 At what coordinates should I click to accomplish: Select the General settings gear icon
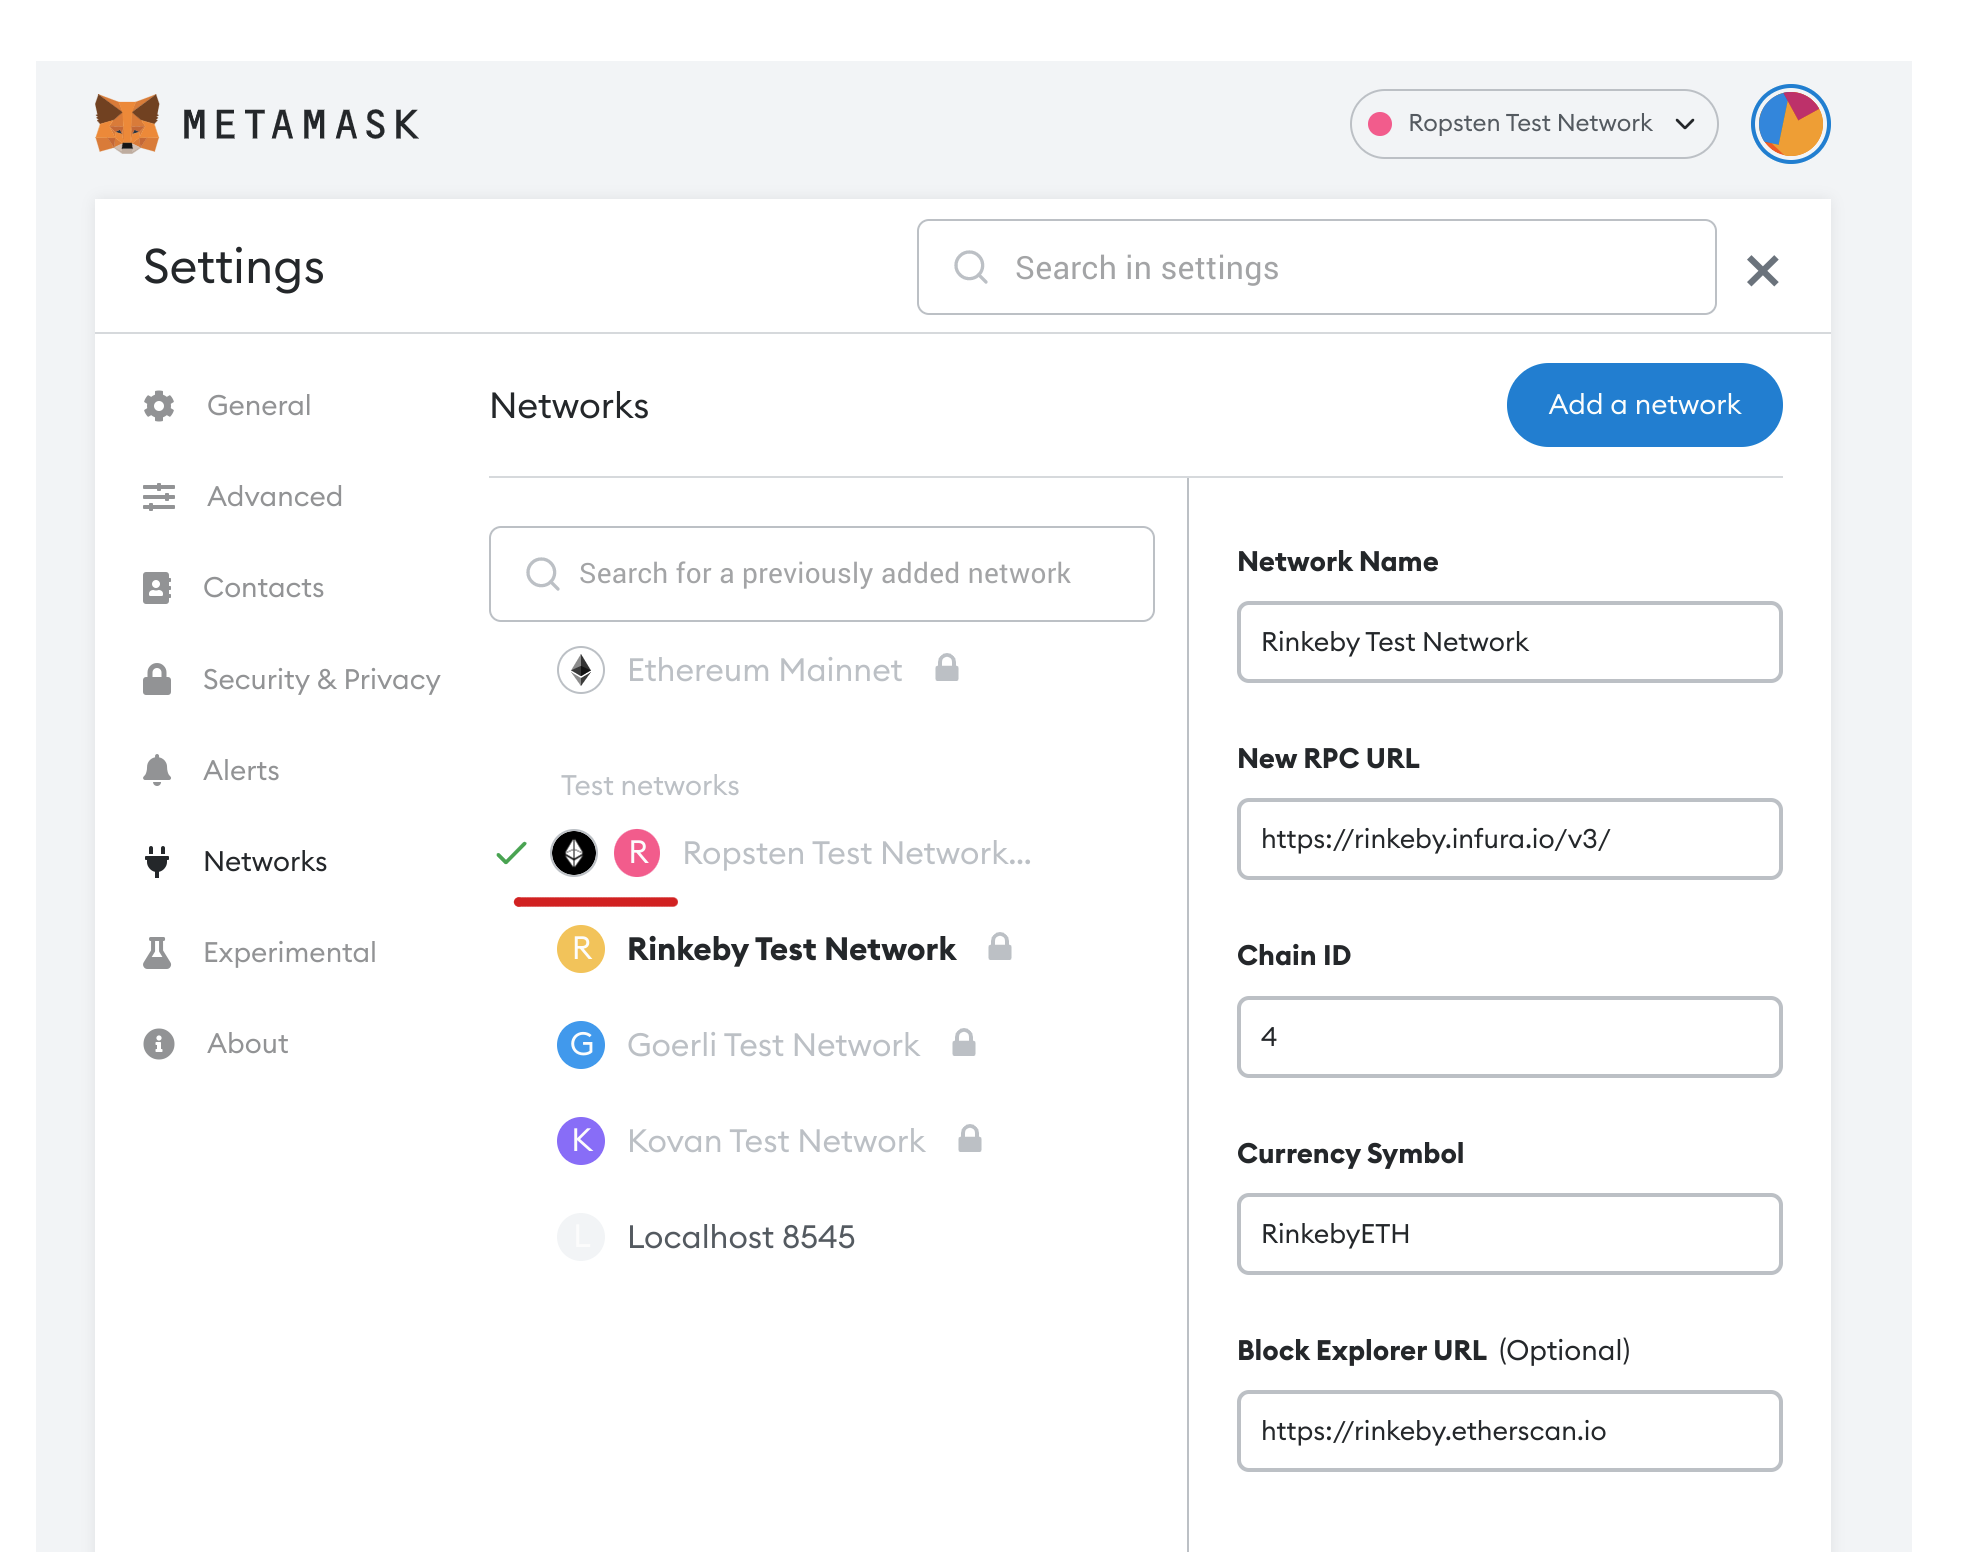(158, 405)
